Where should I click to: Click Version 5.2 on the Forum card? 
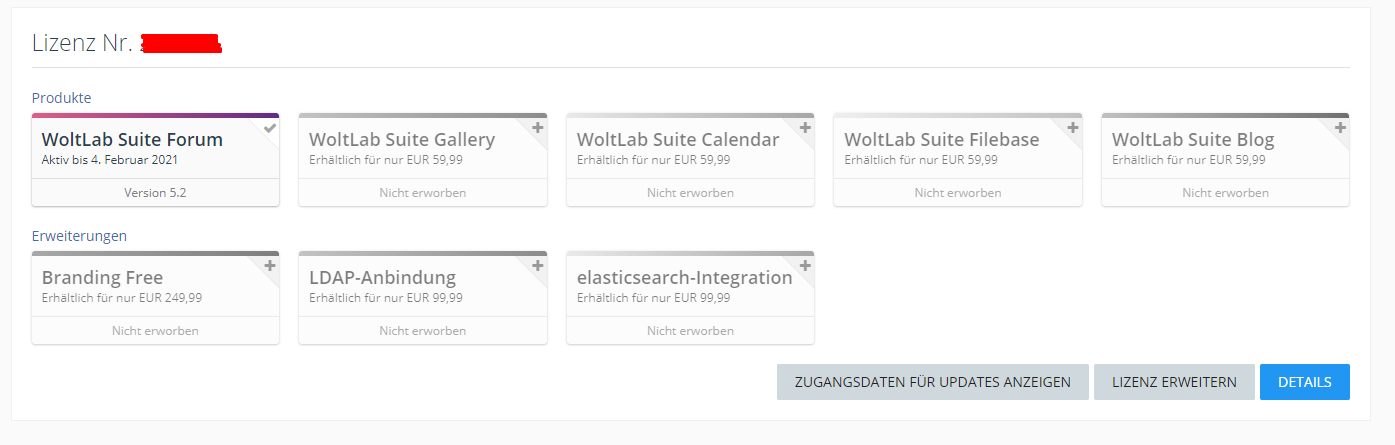(155, 193)
